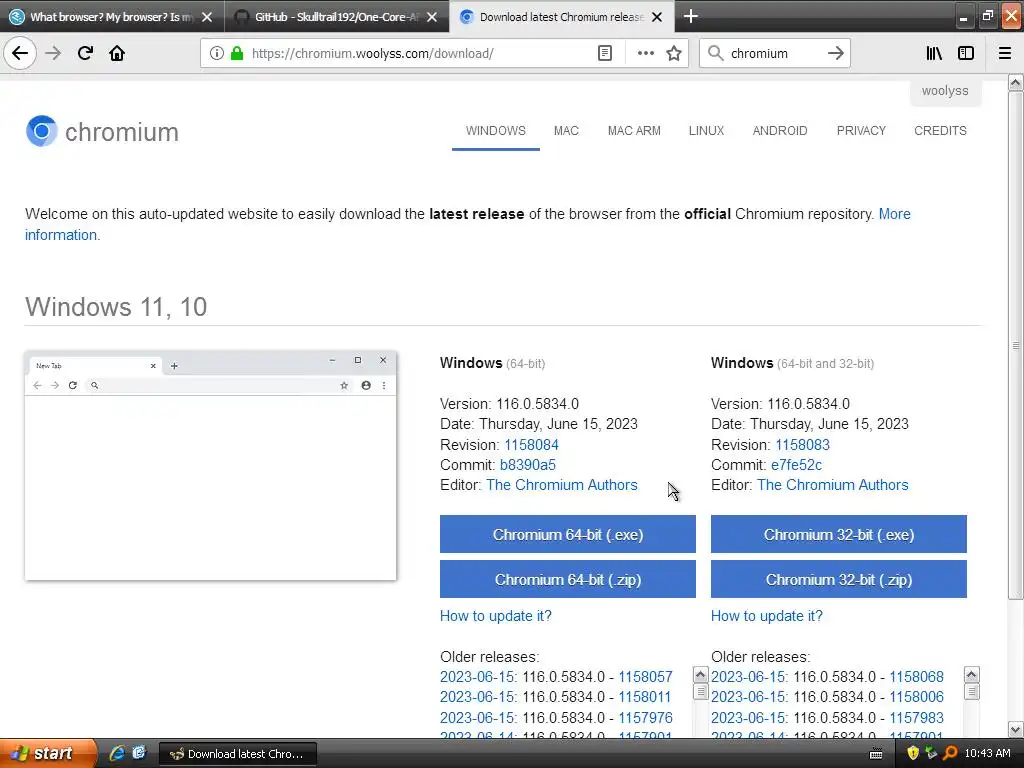Submit search with the arrow button

tap(836, 53)
